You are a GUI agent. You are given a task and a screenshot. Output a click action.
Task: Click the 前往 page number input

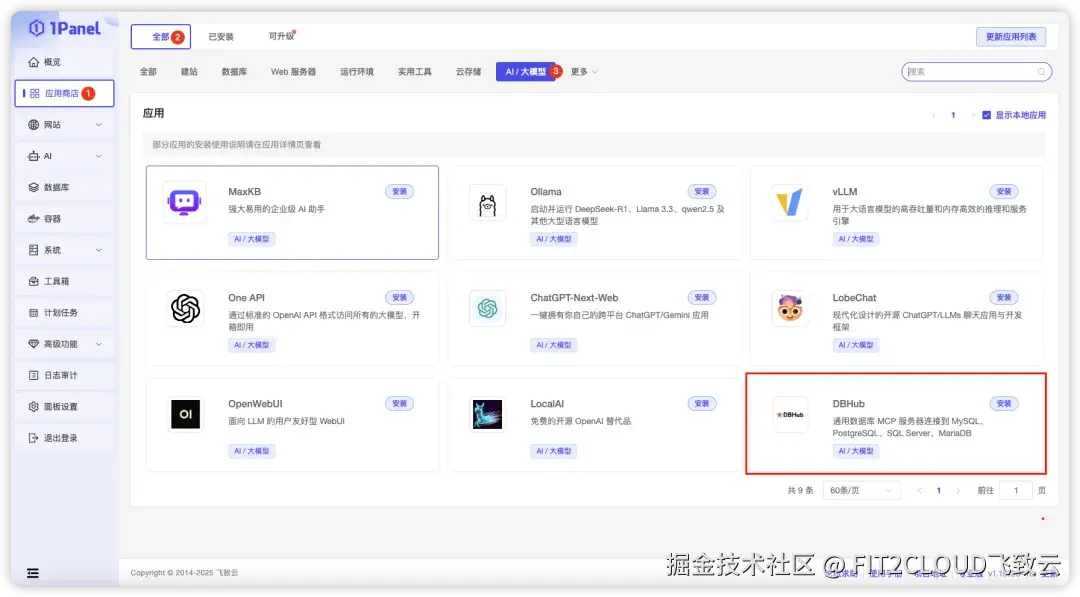pyautogui.click(x=1015, y=490)
